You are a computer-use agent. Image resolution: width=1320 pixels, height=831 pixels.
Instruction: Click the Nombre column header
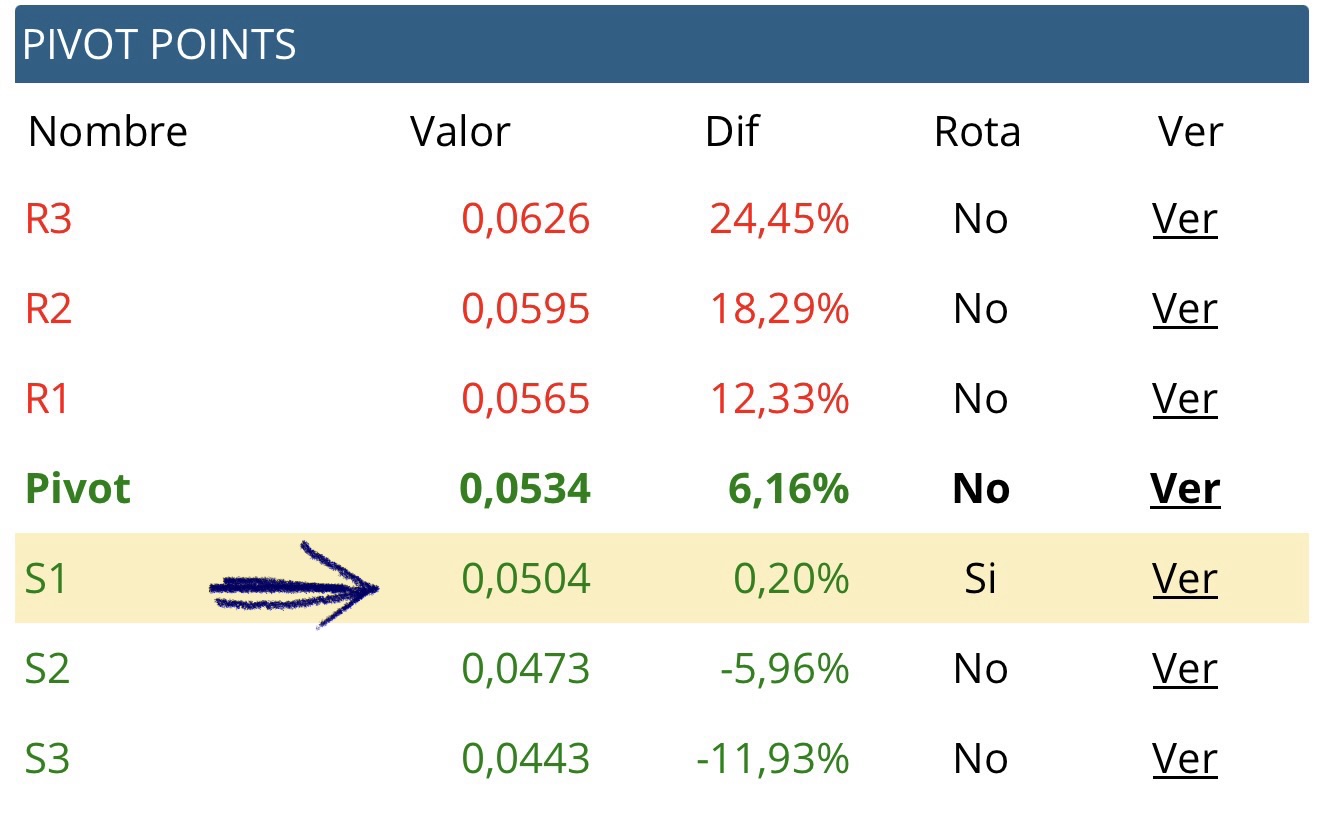point(108,132)
